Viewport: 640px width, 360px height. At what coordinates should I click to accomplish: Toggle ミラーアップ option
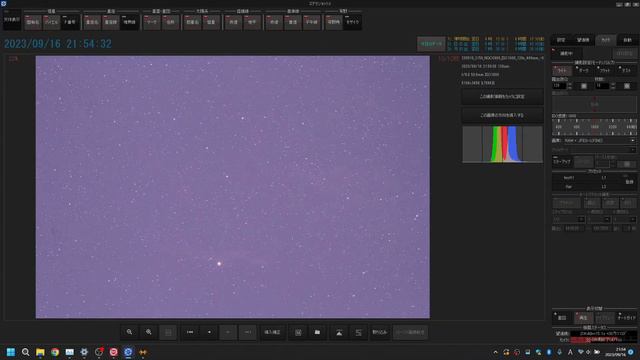click(562, 162)
